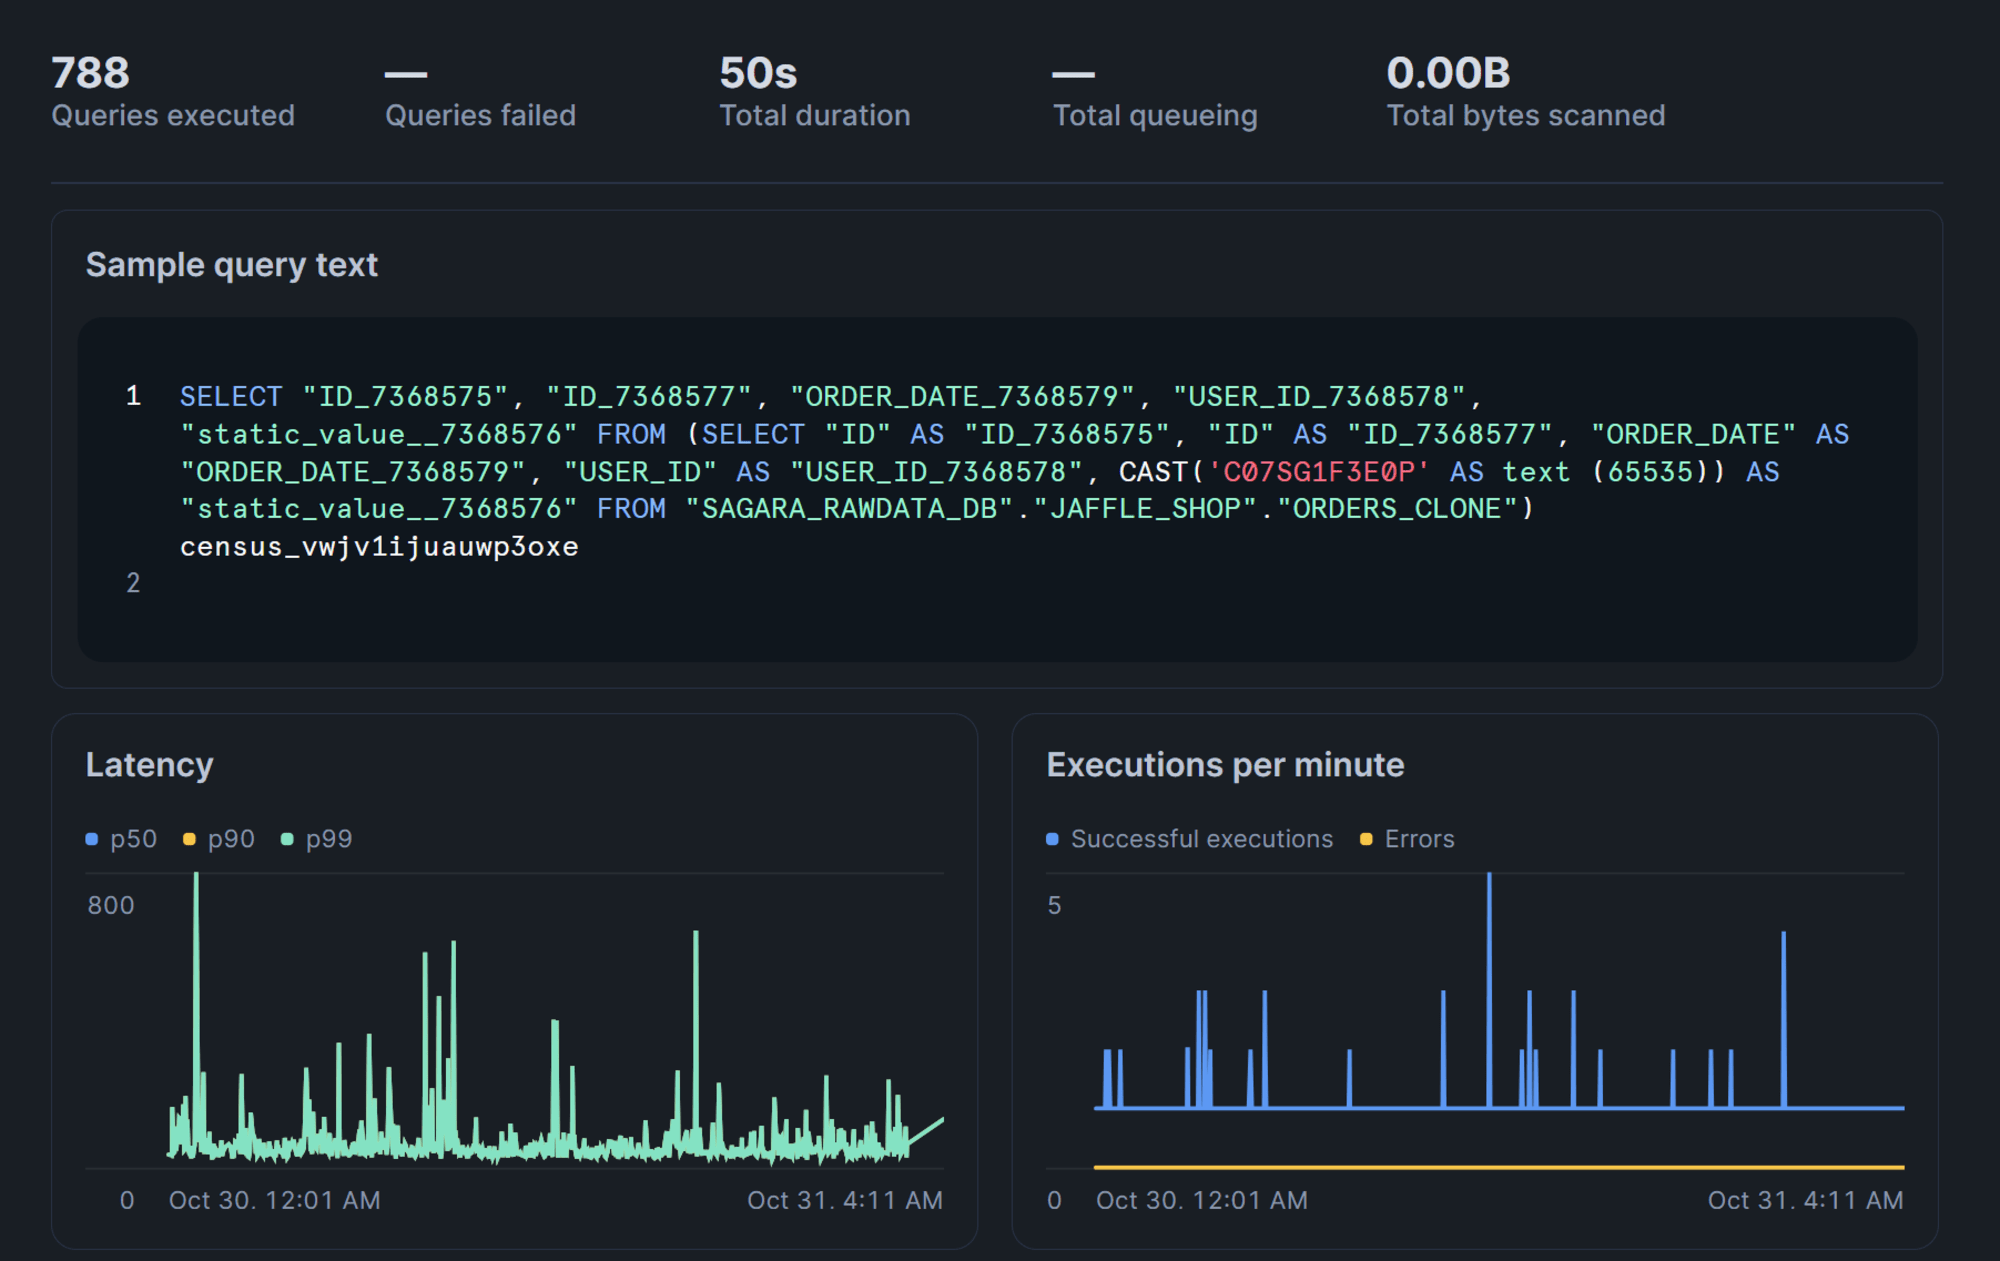Click the p90 legend label
The width and height of the screenshot is (2000, 1261).
point(231,839)
